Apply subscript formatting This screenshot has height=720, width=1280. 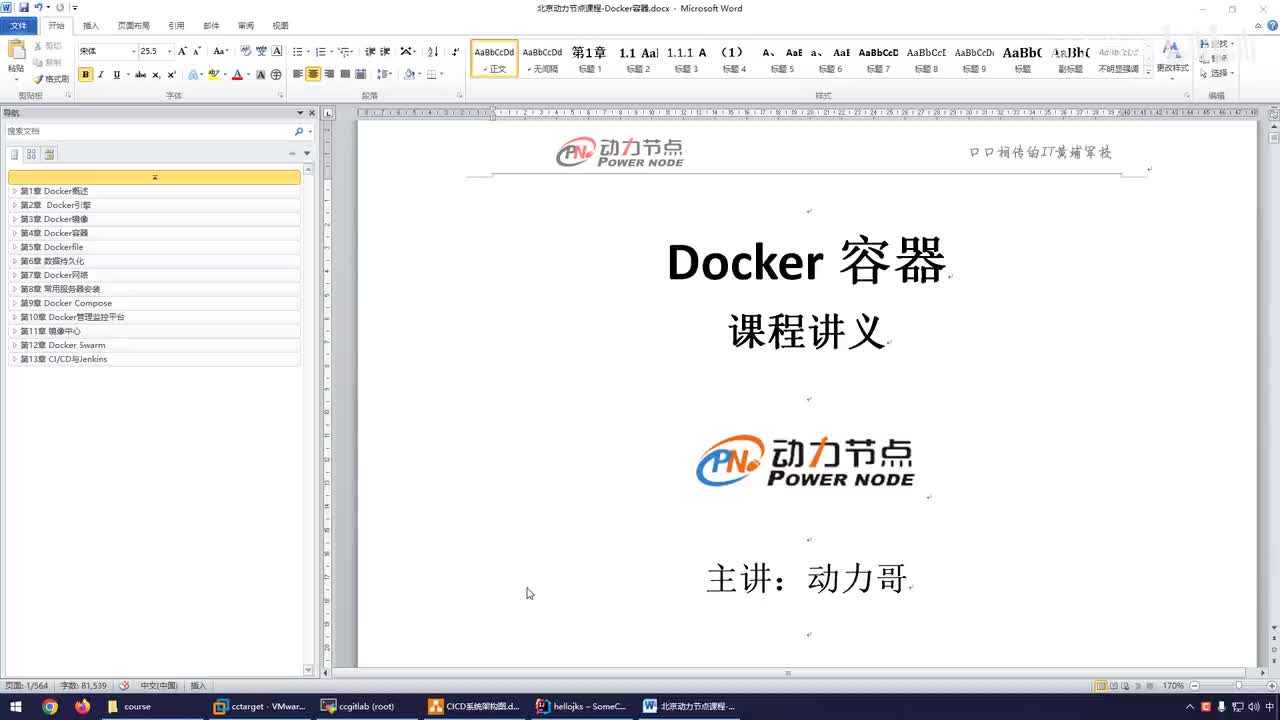click(x=156, y=74)
